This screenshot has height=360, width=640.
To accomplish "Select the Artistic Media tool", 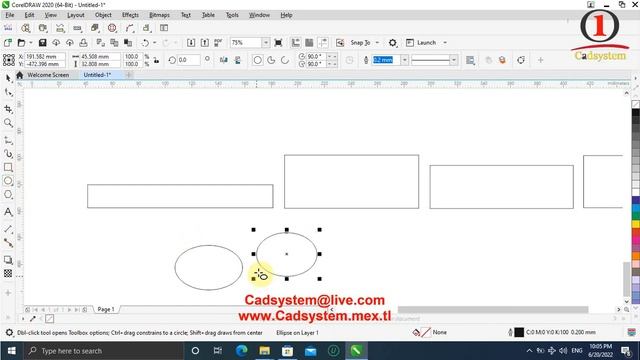I will [x=8, y=153].
